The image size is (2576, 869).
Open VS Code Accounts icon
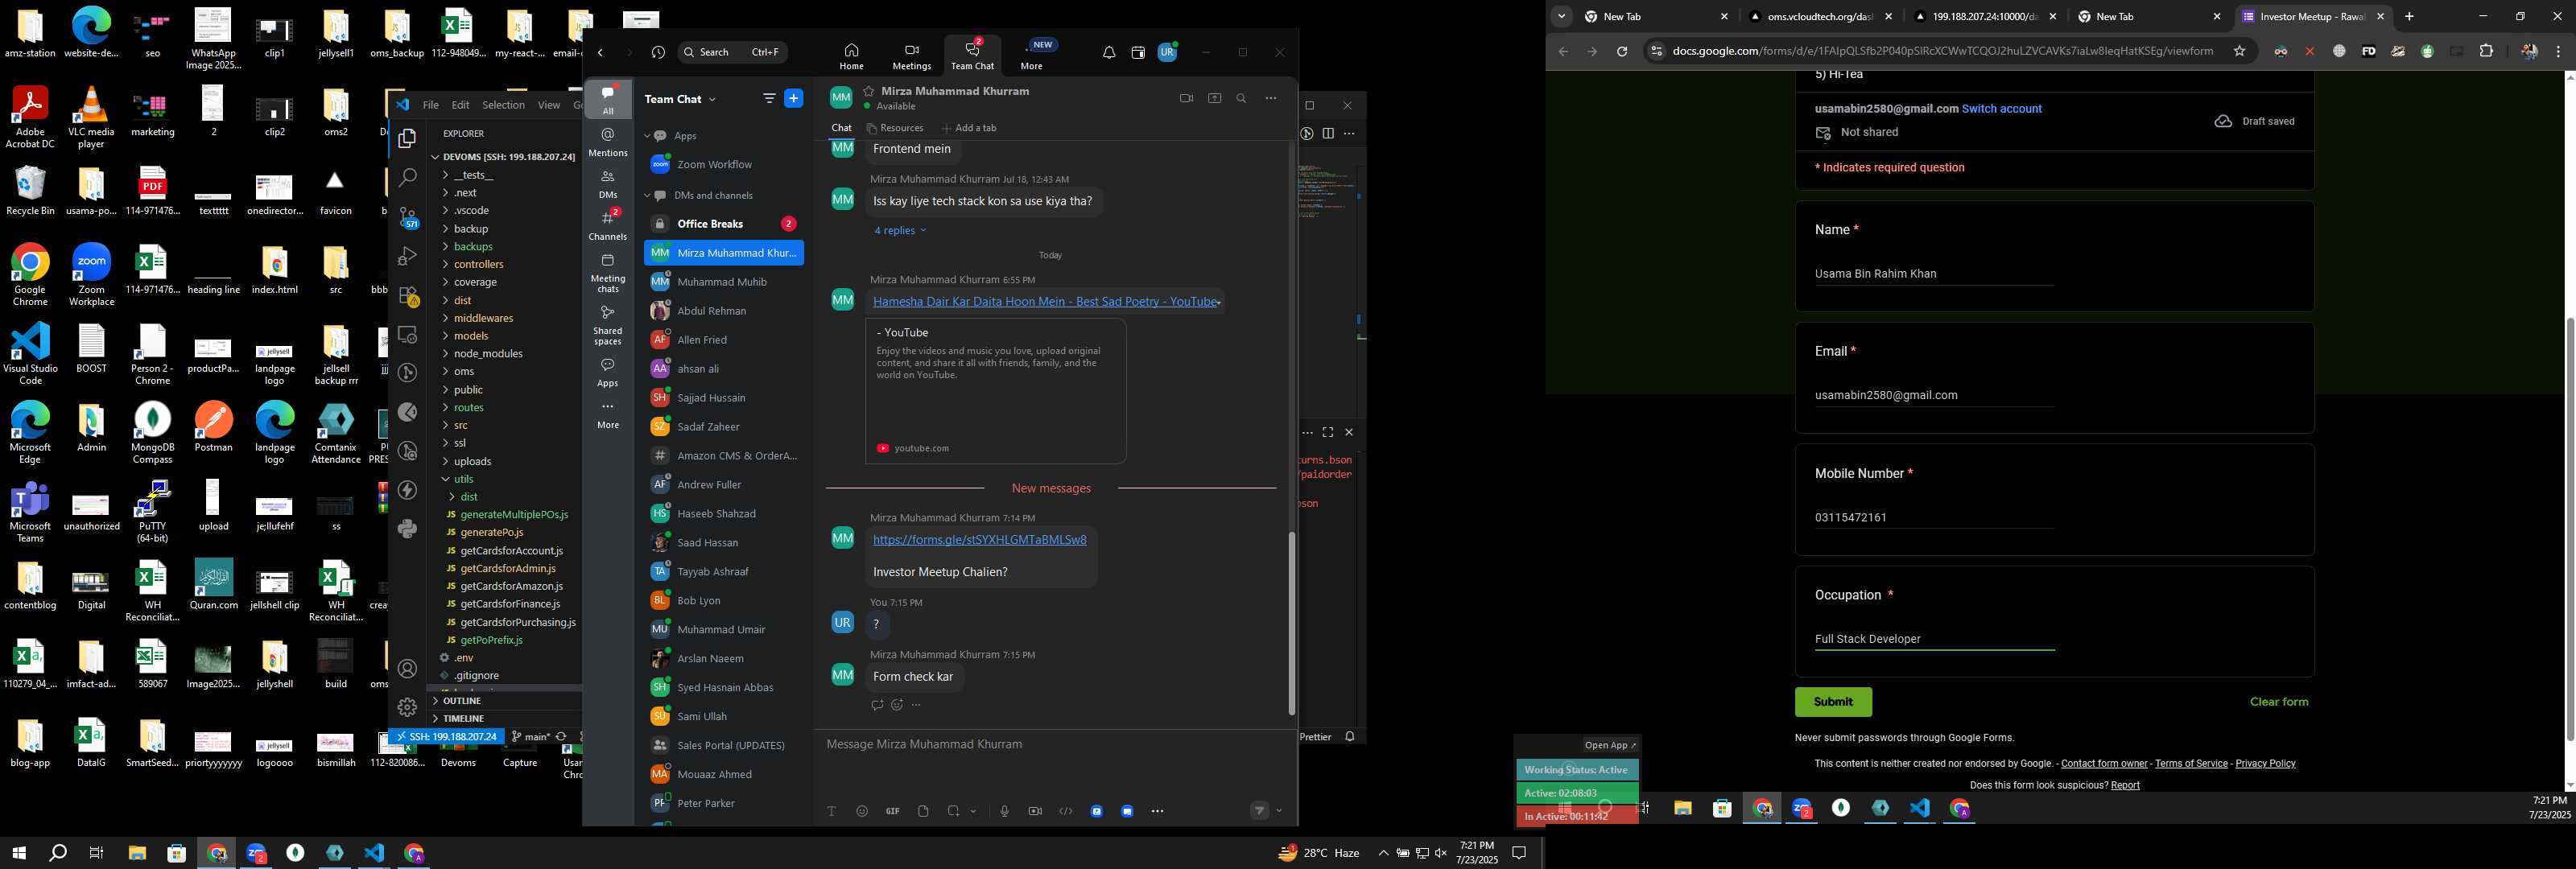pyautogui.click(x=407, y=668)
